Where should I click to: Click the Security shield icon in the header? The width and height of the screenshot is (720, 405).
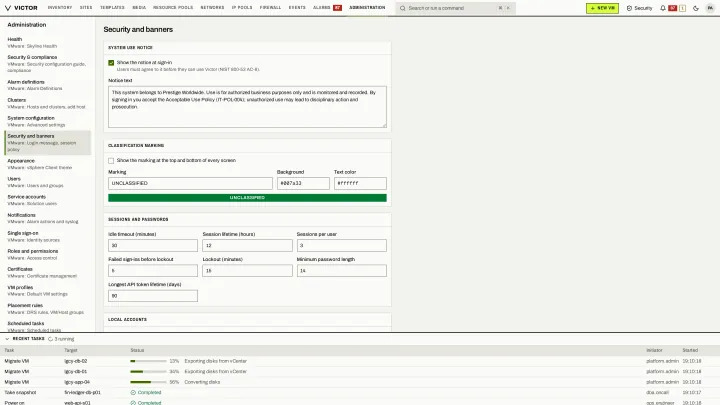point(629,8)
